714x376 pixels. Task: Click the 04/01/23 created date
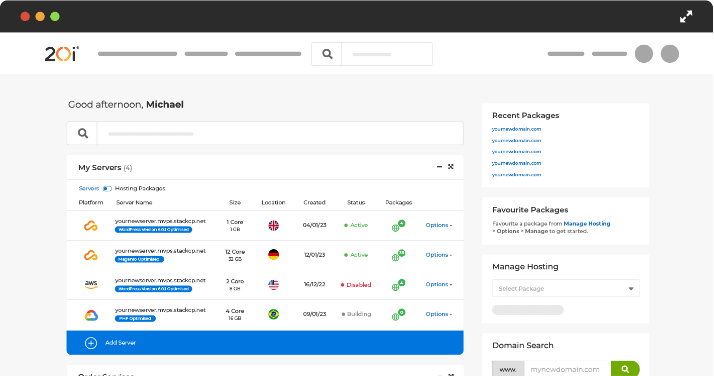click(x=315, y=225)
